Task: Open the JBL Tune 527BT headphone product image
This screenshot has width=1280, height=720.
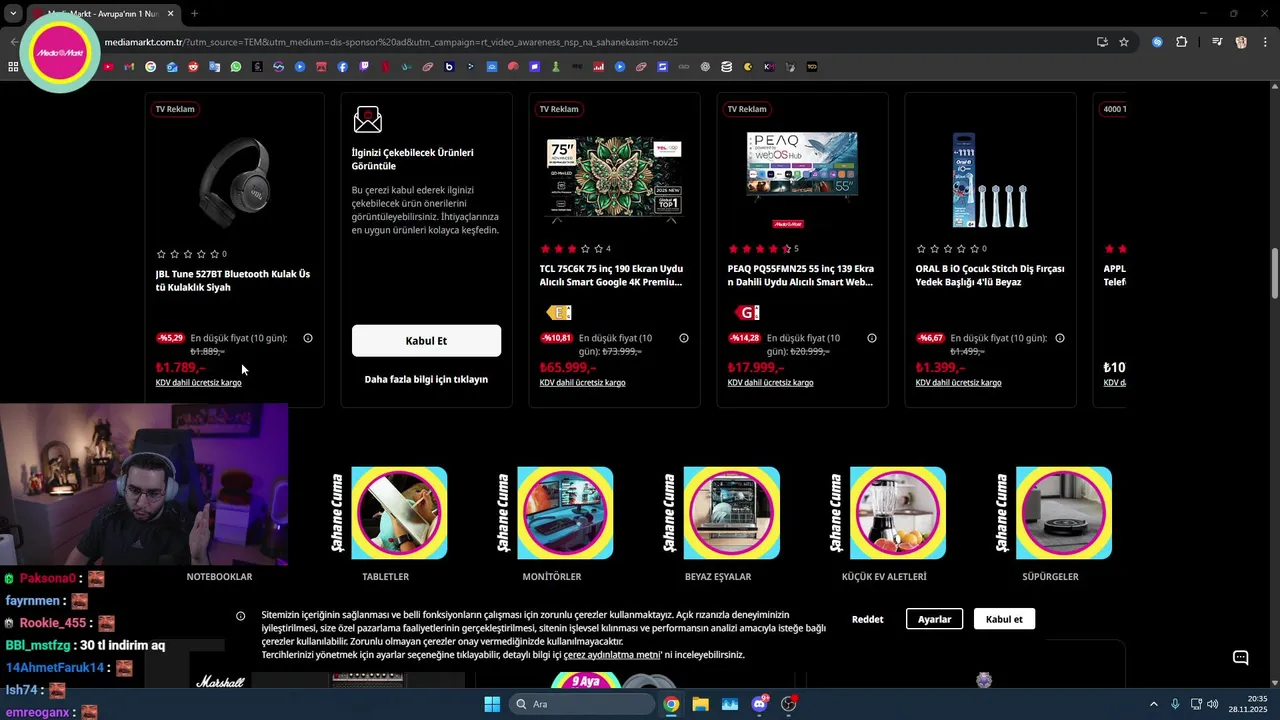Action: click(x=235, y=181)
